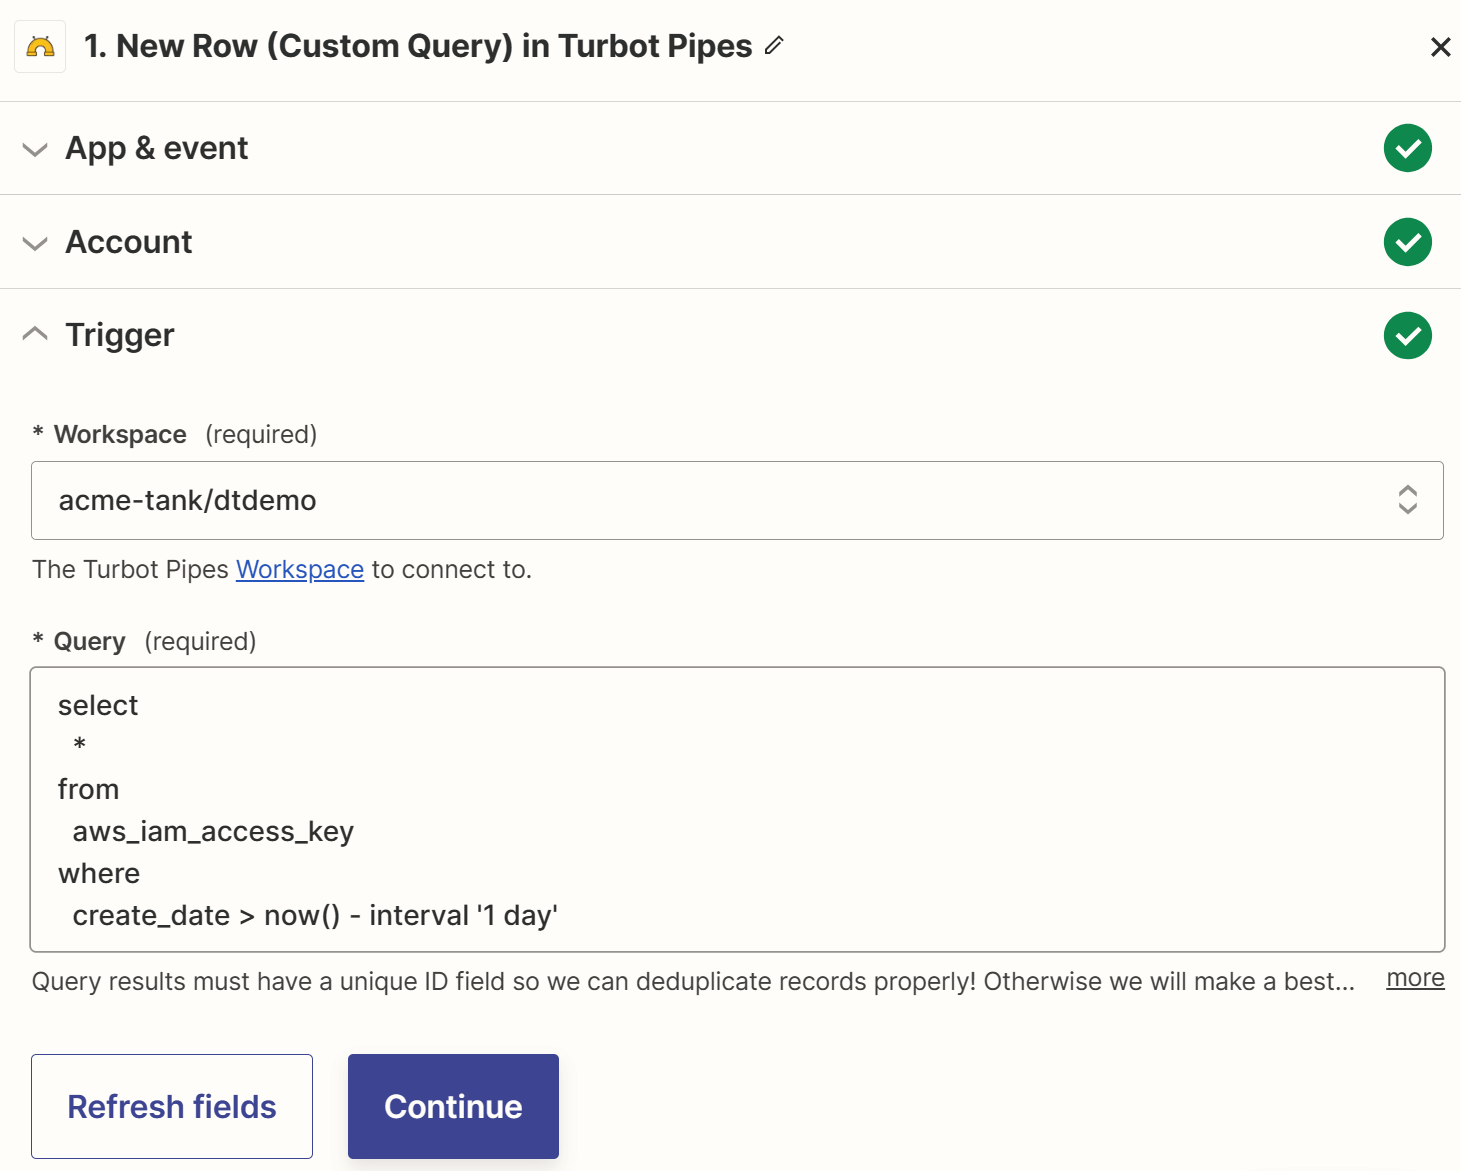Image resolution: width=1461 pixels, height=1171 pixels.
Task: Open the App & event section heading
Action: [157, 148]
